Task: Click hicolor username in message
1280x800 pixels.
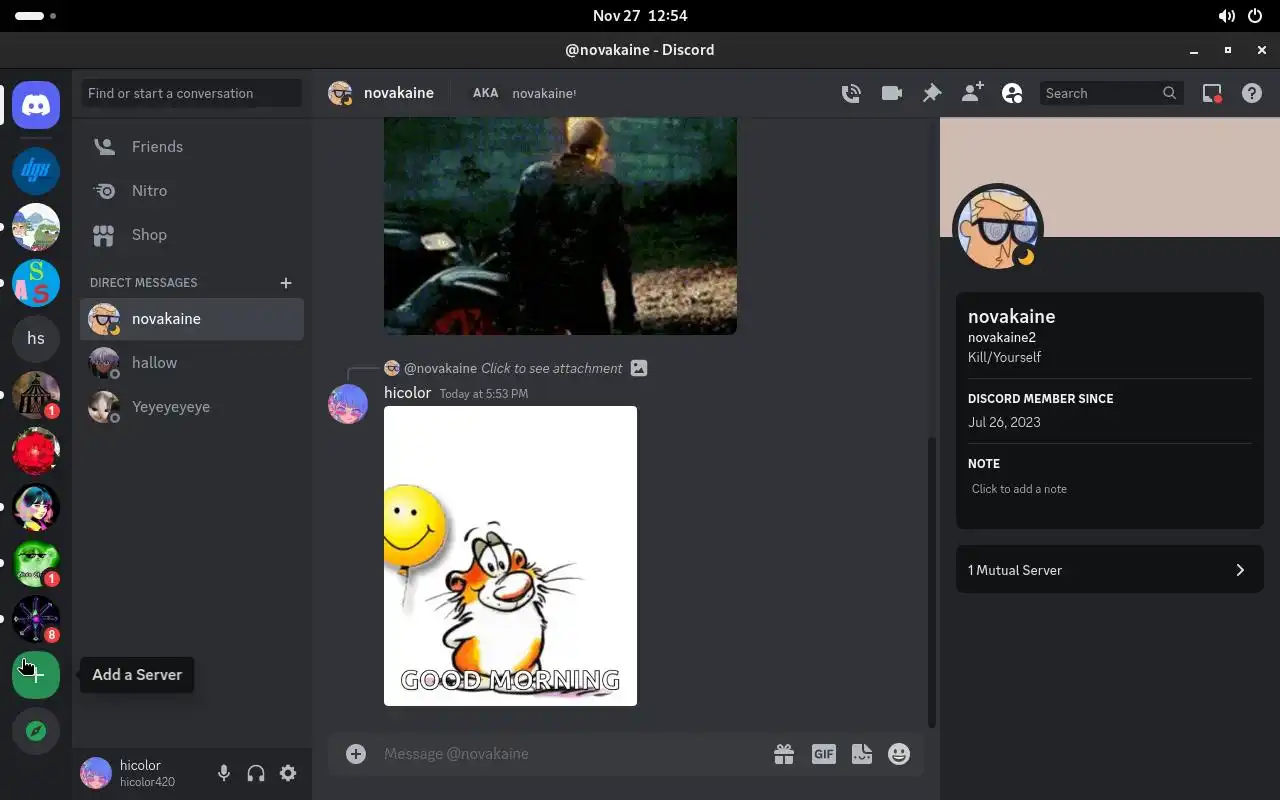Action: point(407,393)
